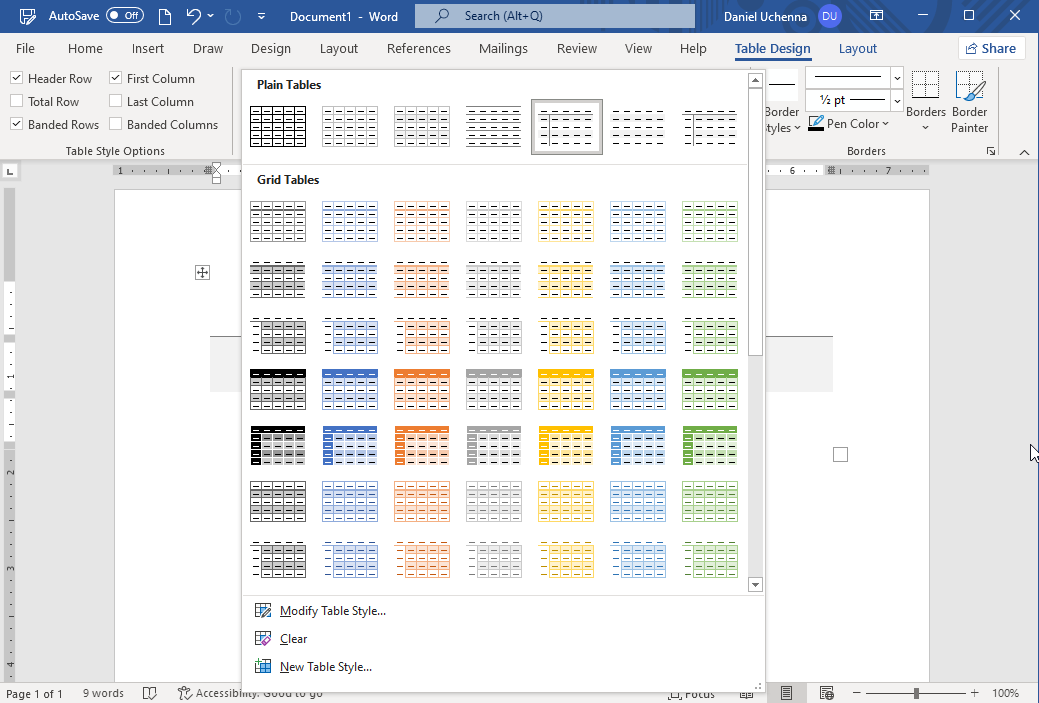The height and width of the screenshot is (703, 1039).
Task: Open the Pen Color dropdown arrow
Action: [x=886, y=124]
